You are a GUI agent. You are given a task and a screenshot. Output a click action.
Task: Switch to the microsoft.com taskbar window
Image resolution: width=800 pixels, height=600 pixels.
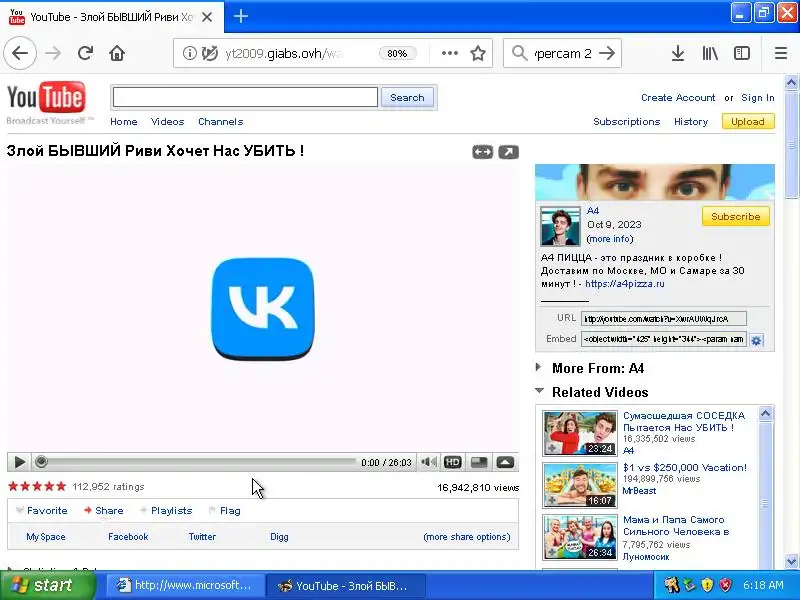coord(185,585)
